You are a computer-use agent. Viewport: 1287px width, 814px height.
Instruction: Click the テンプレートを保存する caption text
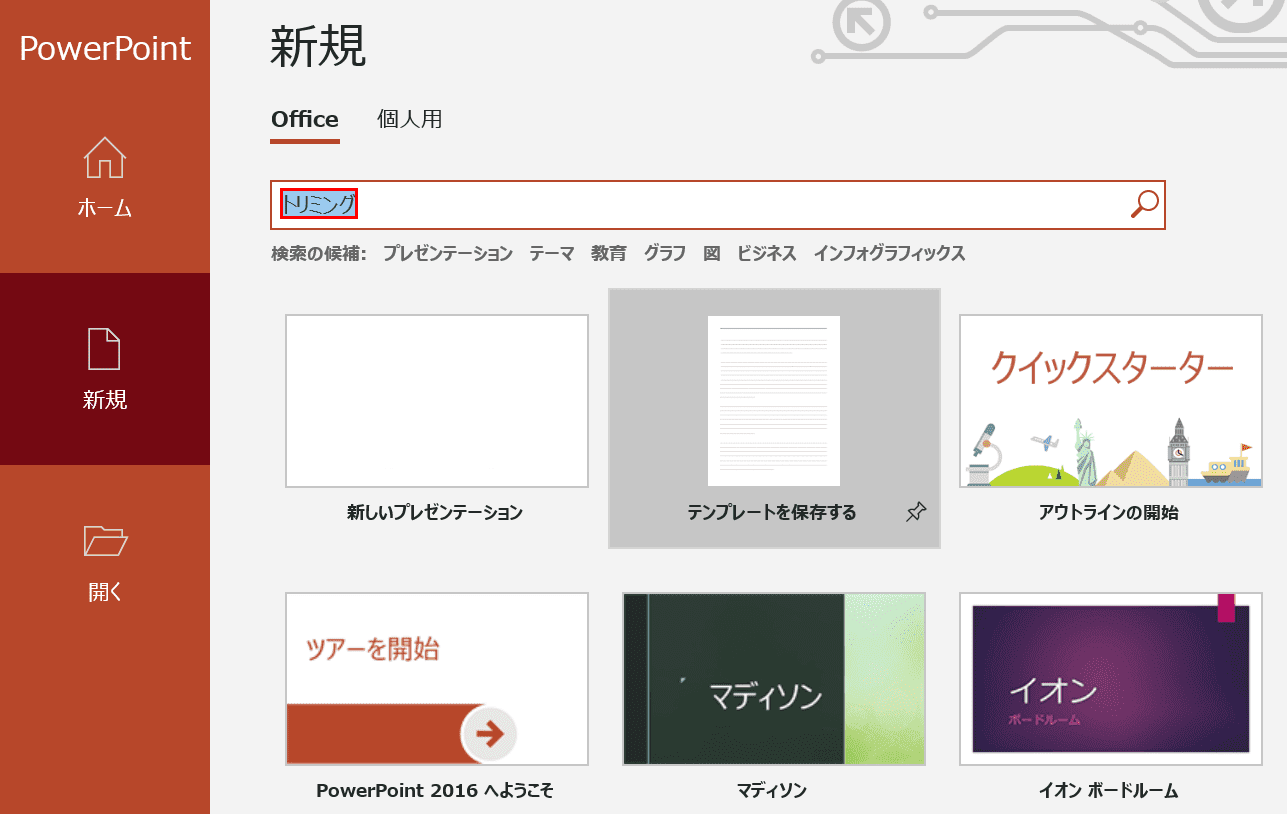(772, 513)
